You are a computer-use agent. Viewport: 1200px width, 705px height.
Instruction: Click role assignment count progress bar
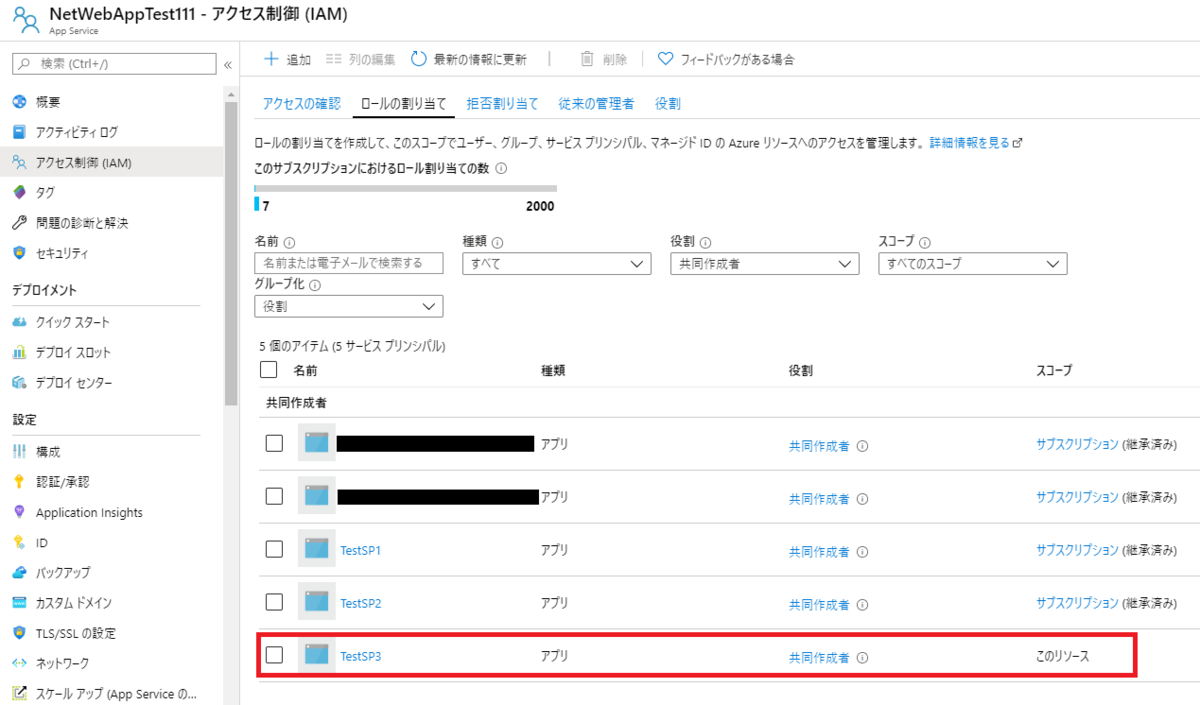pyautogui.click(x=405, y=188)
